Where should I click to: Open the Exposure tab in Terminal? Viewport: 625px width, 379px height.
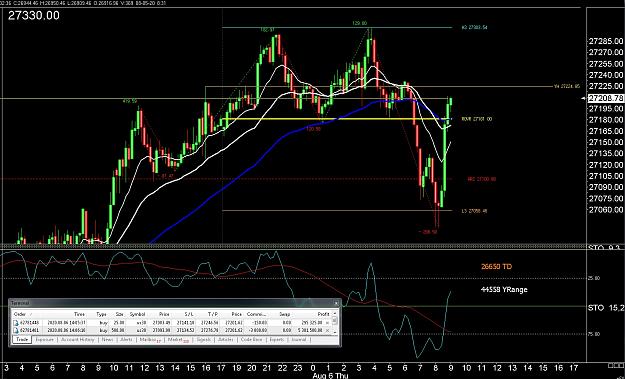pos(45,340)
